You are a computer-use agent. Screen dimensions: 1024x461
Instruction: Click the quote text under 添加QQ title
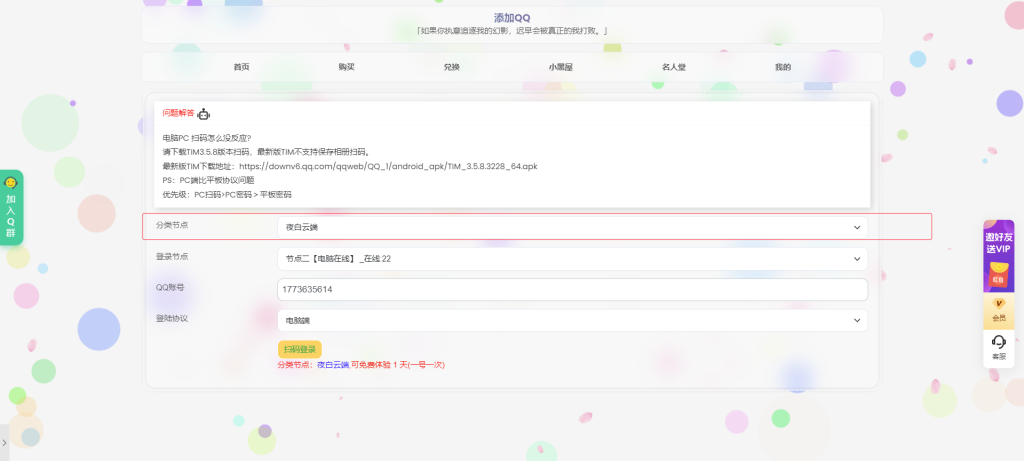(512, 31)
